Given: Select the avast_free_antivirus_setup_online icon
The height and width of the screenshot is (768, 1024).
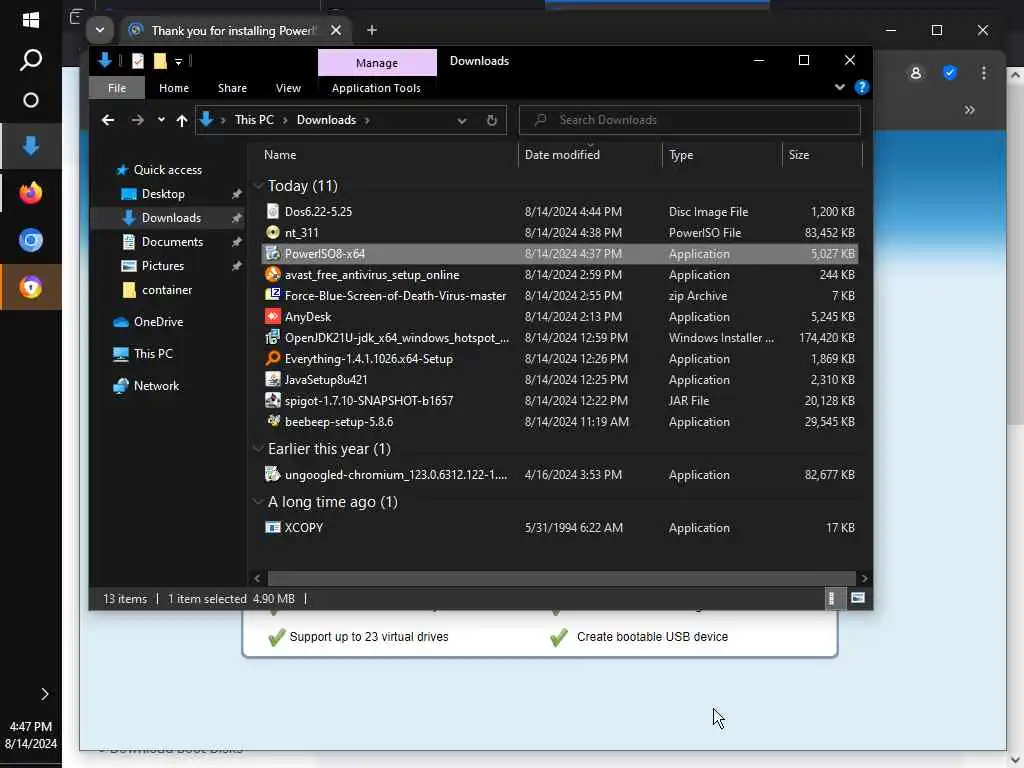Looking at the screenshot, I should point(273,274).
